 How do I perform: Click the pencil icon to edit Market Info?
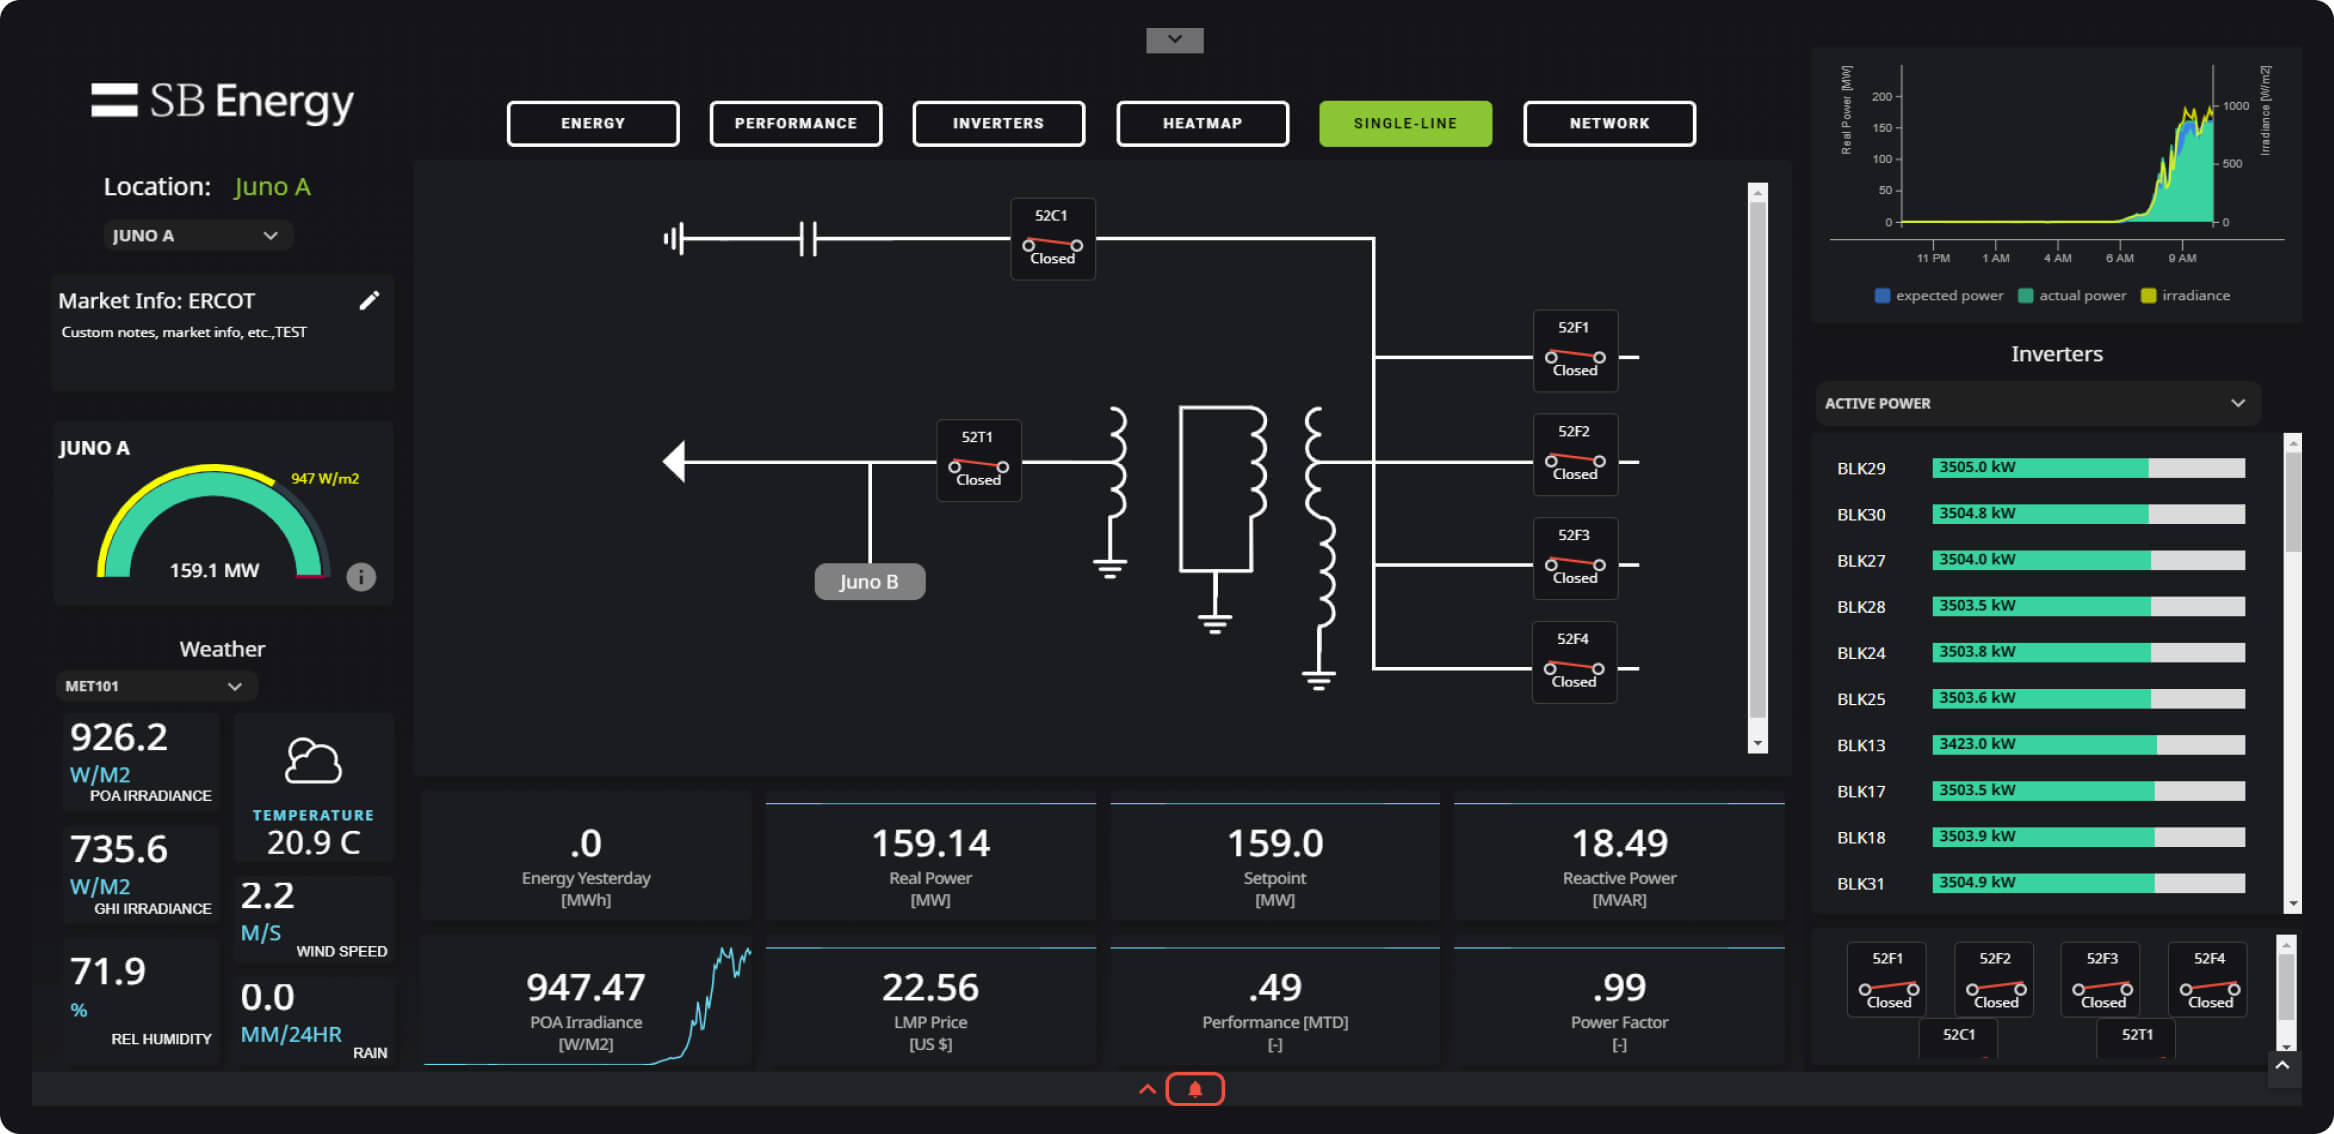pyautogui.click(x=370, y=299)
